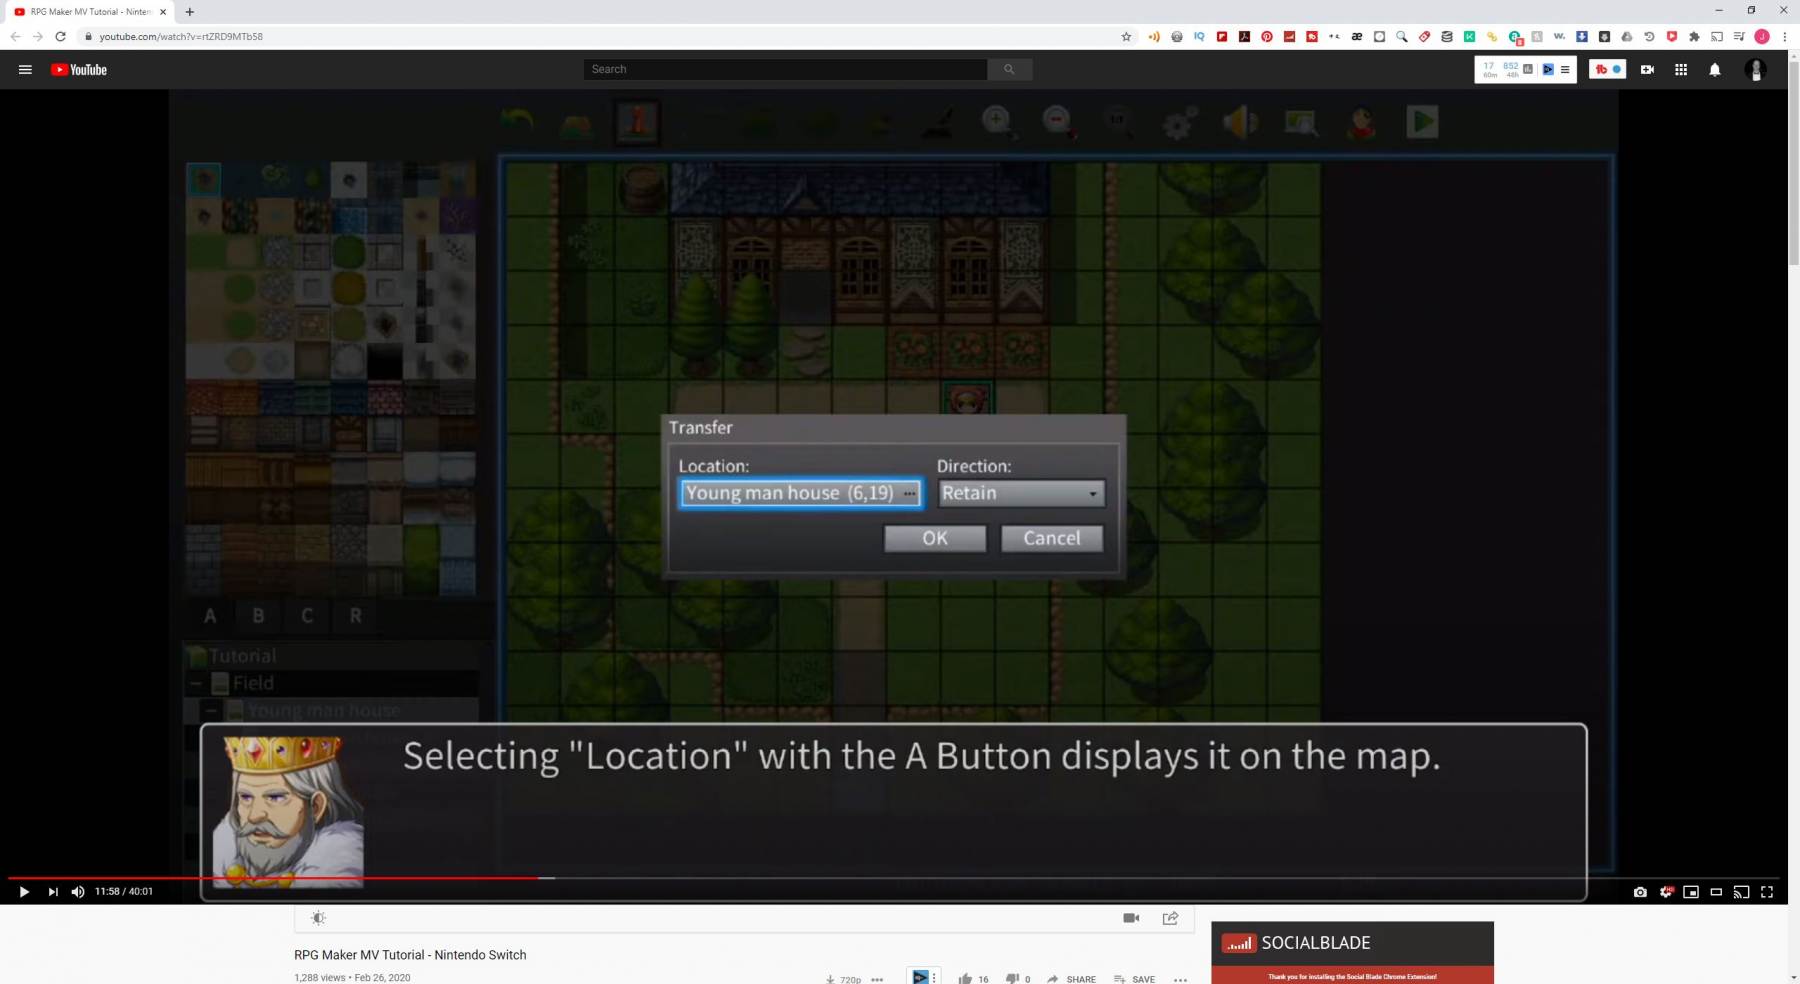The image size is (1800, 984).
Task: Click the green playtest arrow in editor toolbar
Action: [x=1422, y=122]
